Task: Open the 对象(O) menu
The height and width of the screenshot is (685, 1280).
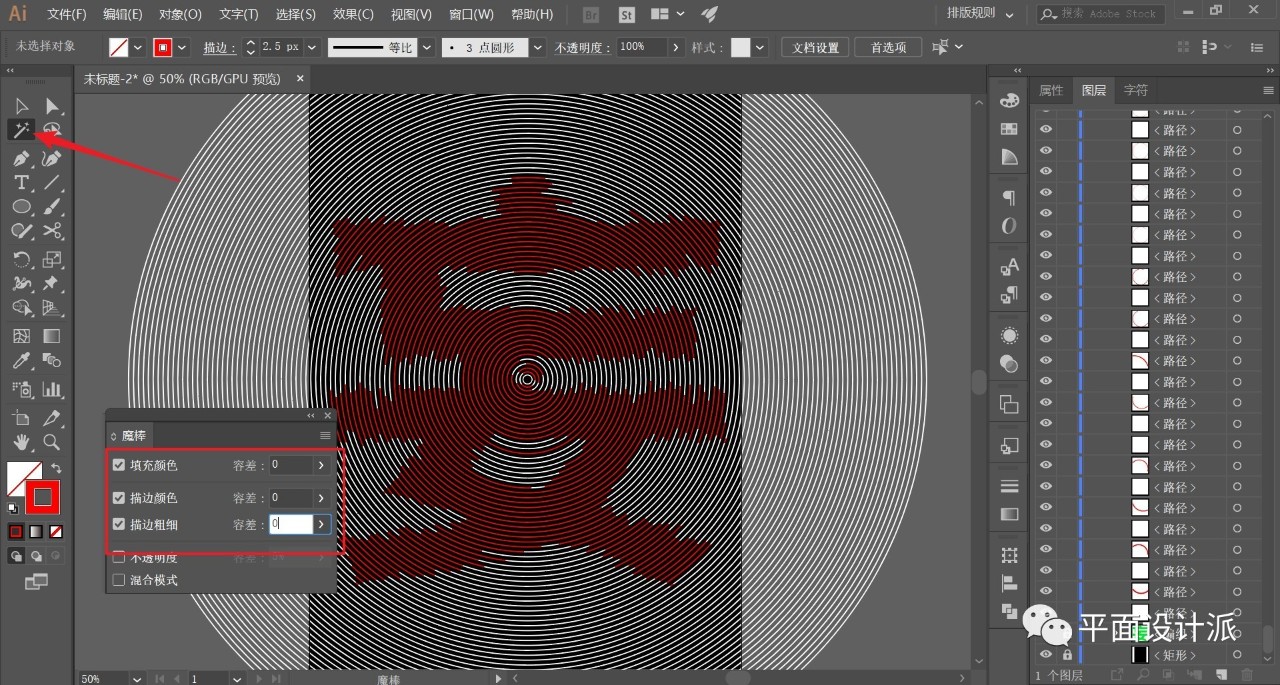Action: (180, 14)
